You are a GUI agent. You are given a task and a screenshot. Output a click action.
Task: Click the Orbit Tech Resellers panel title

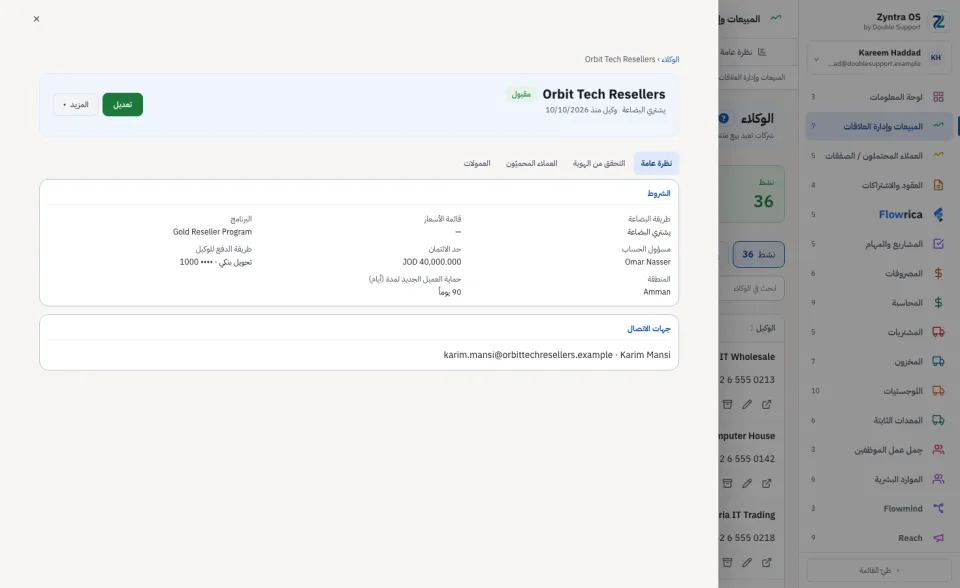604,94
